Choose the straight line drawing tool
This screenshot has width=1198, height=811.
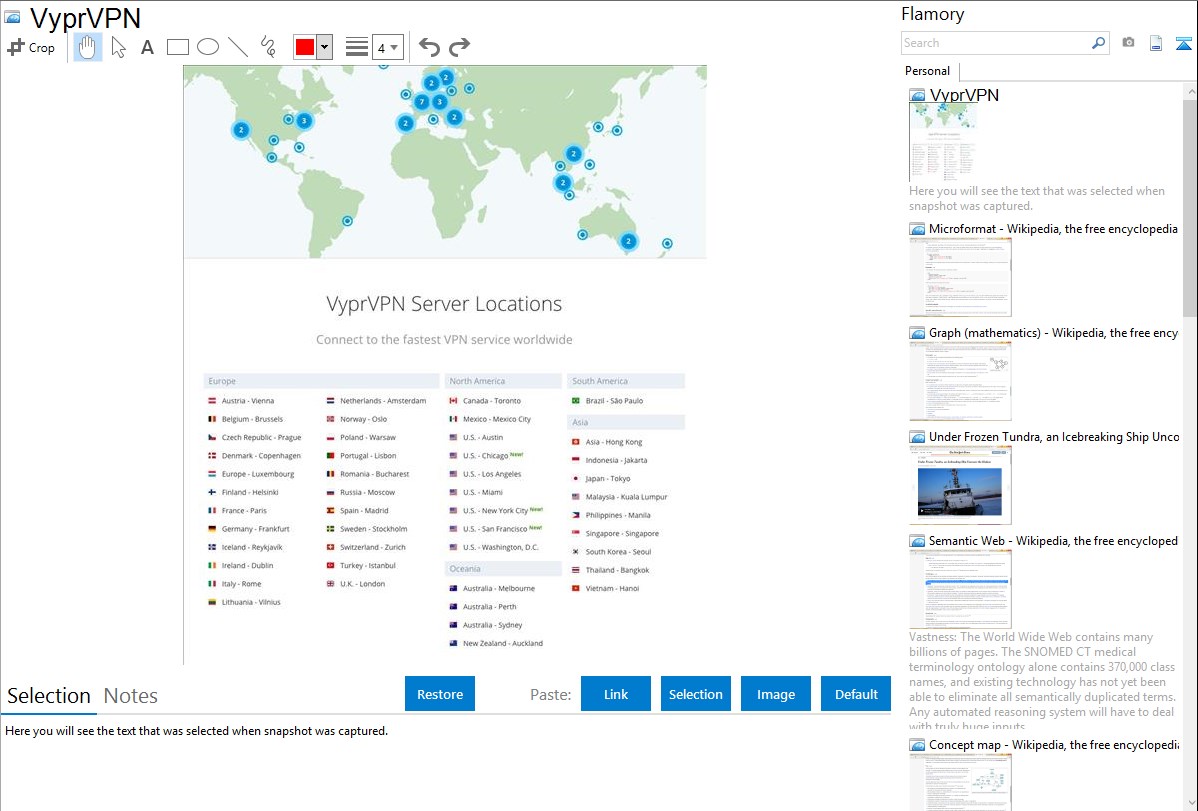click(x=238, y=47)
